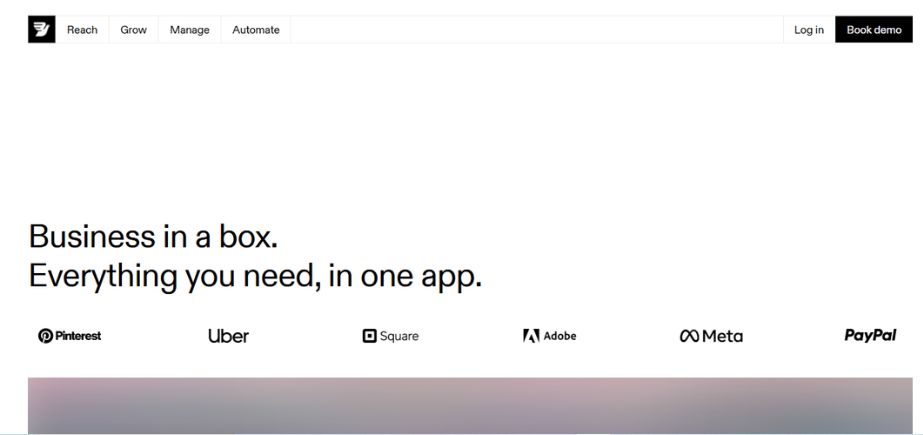Click the Log in link
This screenshot has height=435, width=923.
[808, 30]
